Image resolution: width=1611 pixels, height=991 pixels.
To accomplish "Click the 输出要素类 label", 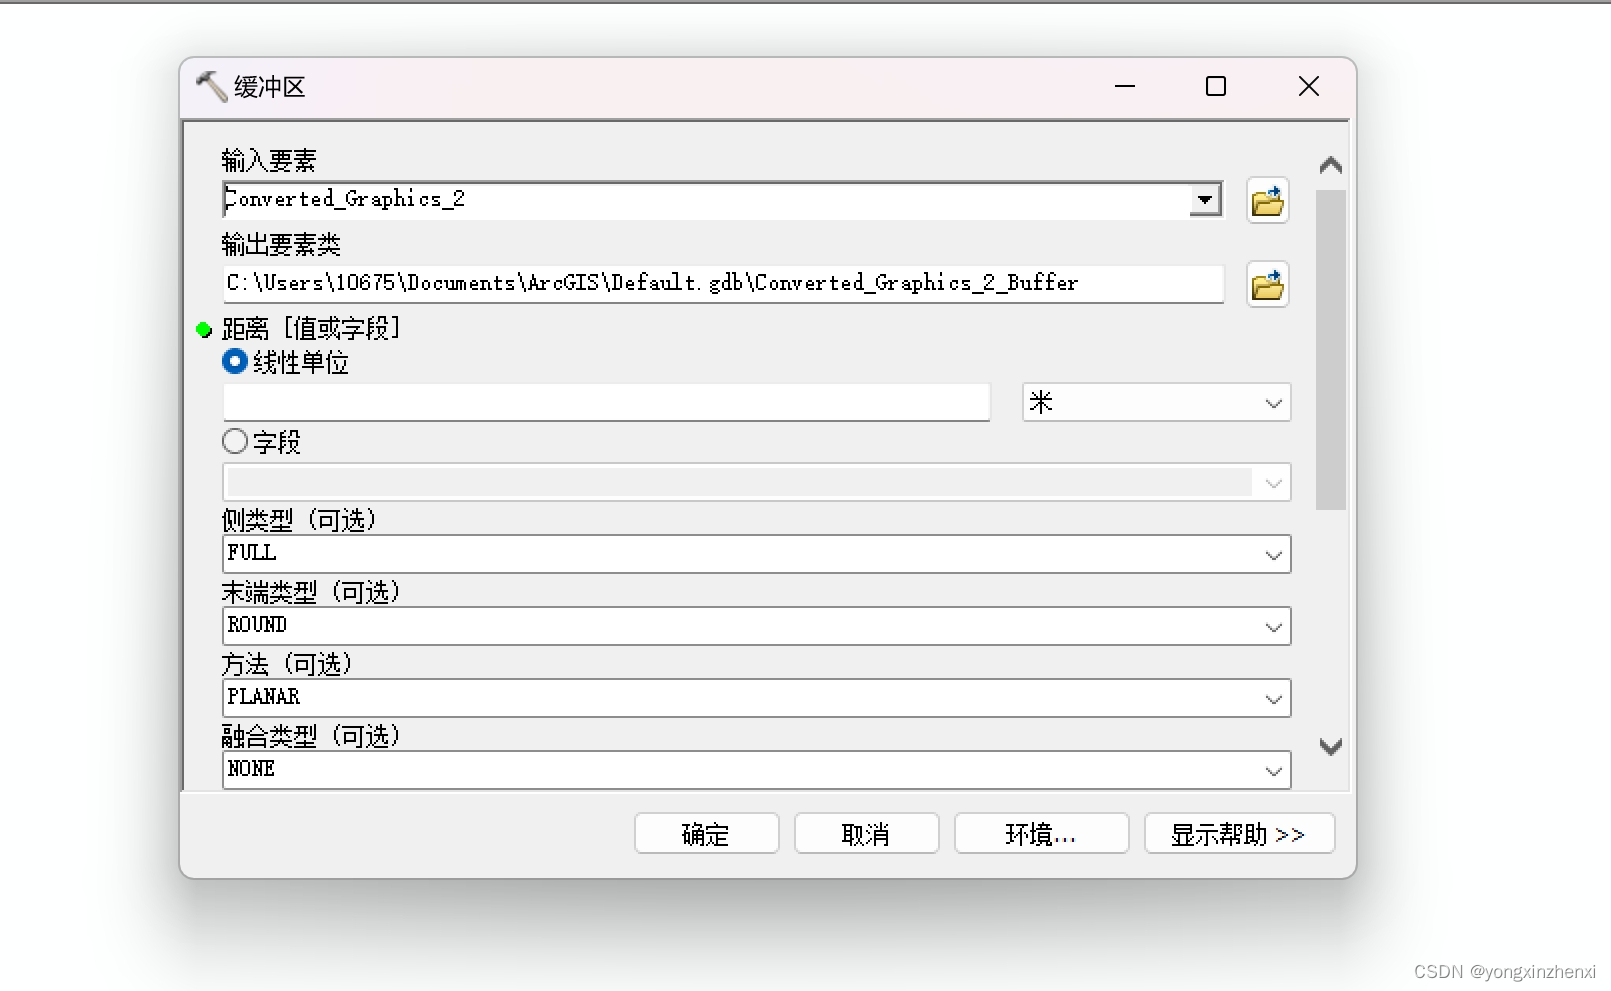I will point(281,244).
